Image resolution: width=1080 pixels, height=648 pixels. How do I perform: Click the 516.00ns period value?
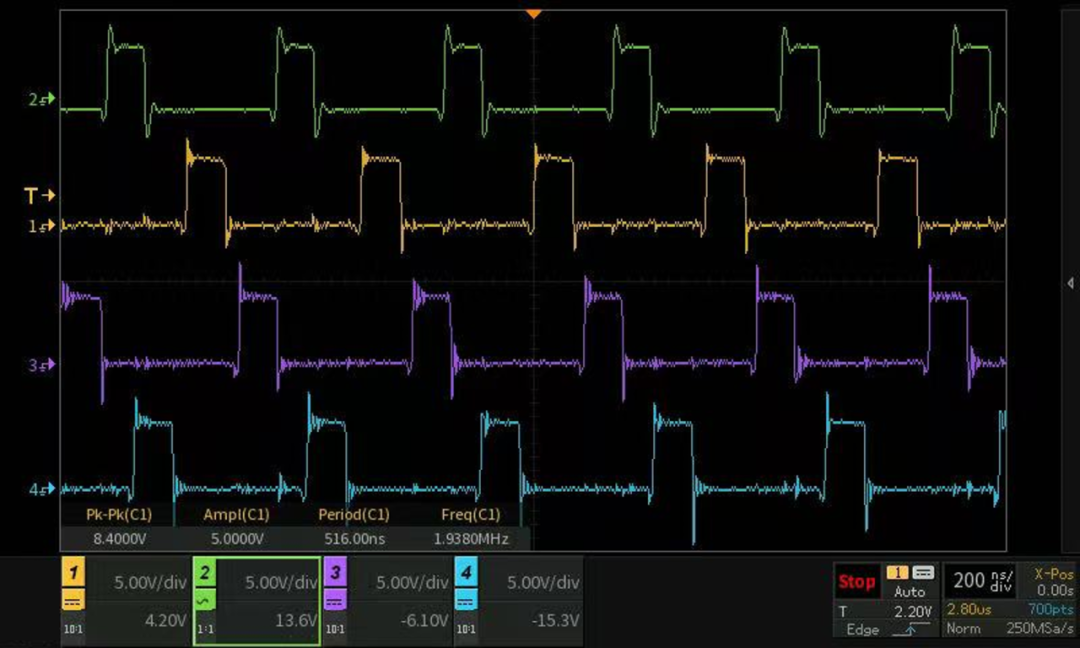(354, 539)
